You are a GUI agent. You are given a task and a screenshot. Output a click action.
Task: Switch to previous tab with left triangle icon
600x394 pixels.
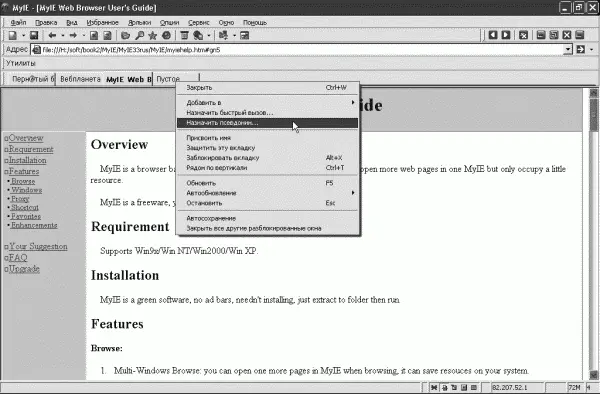[493, 35]
